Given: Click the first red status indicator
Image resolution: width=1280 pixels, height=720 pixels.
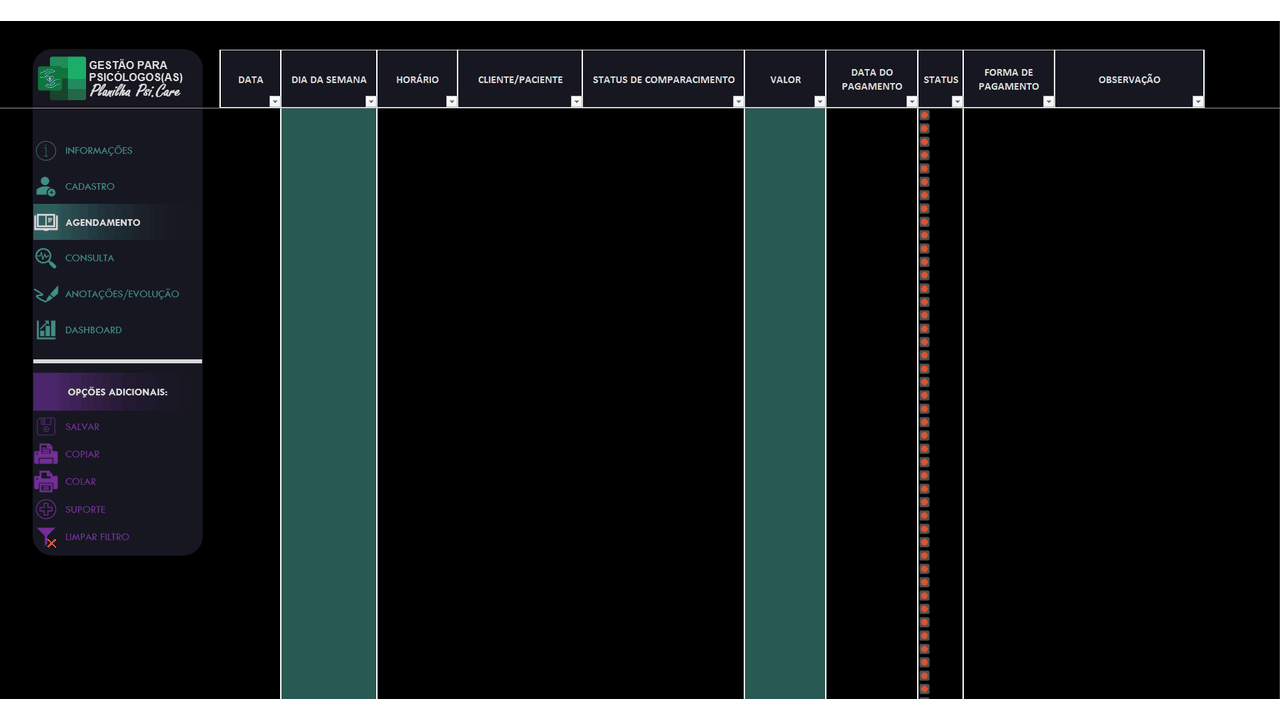Looking at the screenshot, I should point(925,115).
